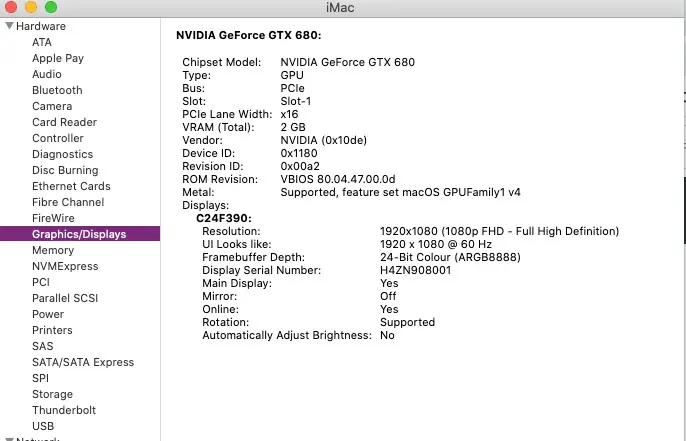
Task: Open Bluetooth hardware info
Action: coord(57,90)
